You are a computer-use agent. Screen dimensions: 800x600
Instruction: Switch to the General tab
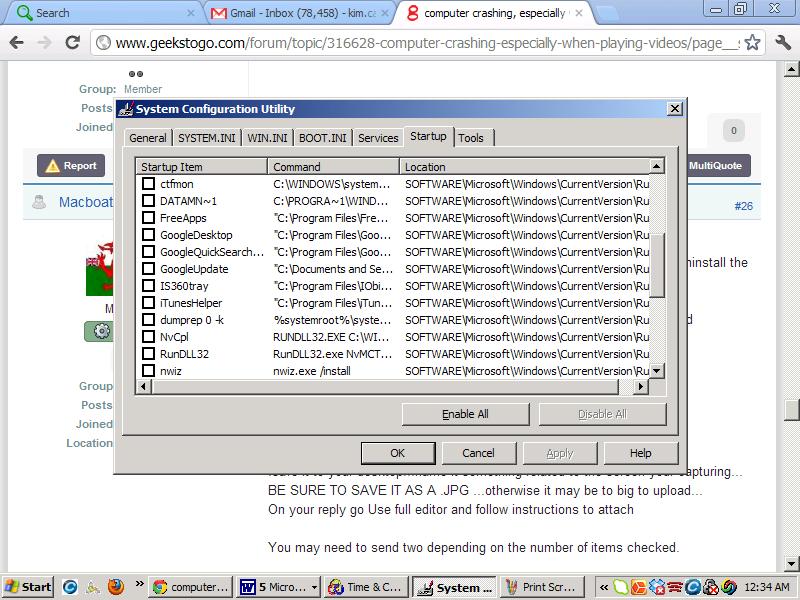point(147,138)
